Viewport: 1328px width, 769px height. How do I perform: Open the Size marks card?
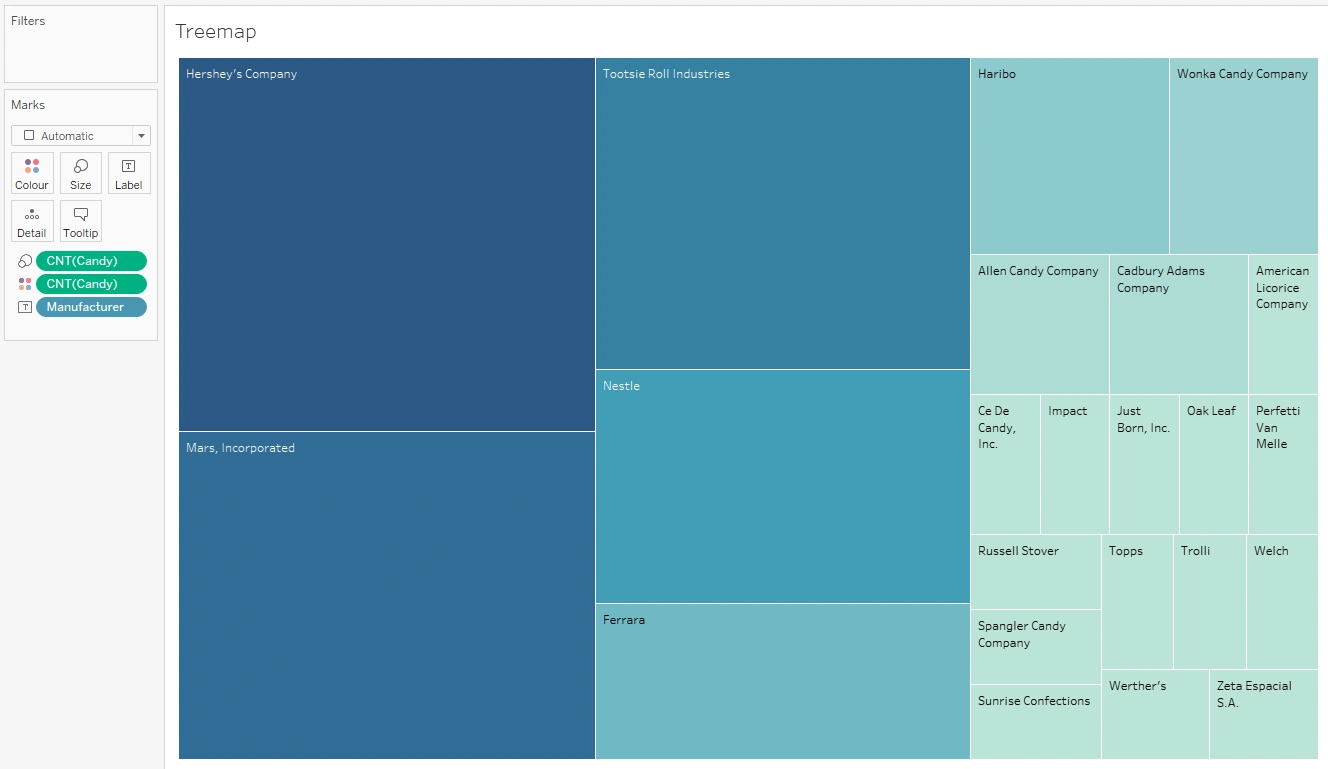pyautogui.click(x=81, y=173)
